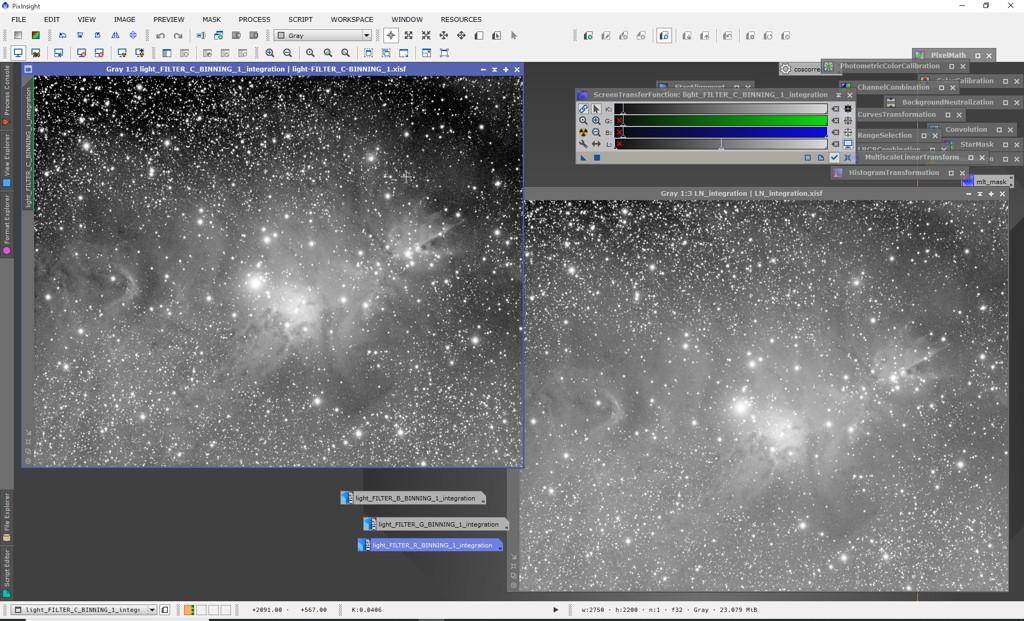The height and width of the screenshot is (621, 1024).
Task: Open the File Explorer side panel
Action: (x=7, y=517)
